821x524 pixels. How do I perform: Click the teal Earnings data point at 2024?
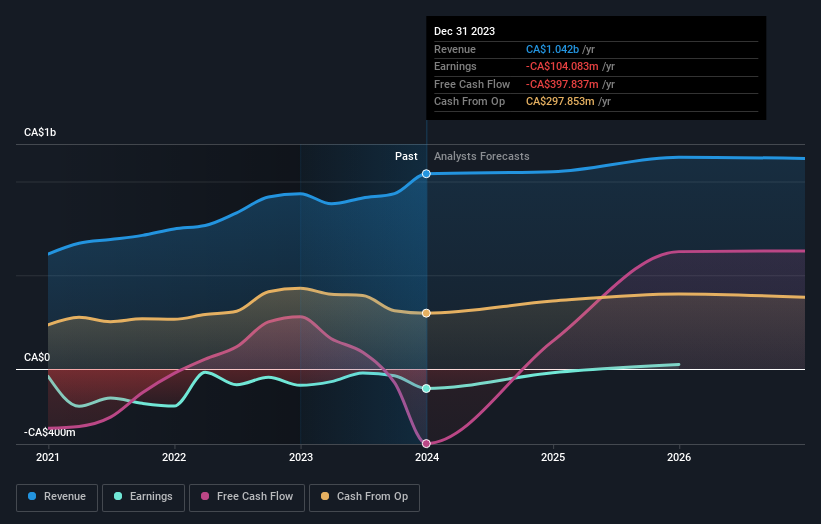click(426, 388)
